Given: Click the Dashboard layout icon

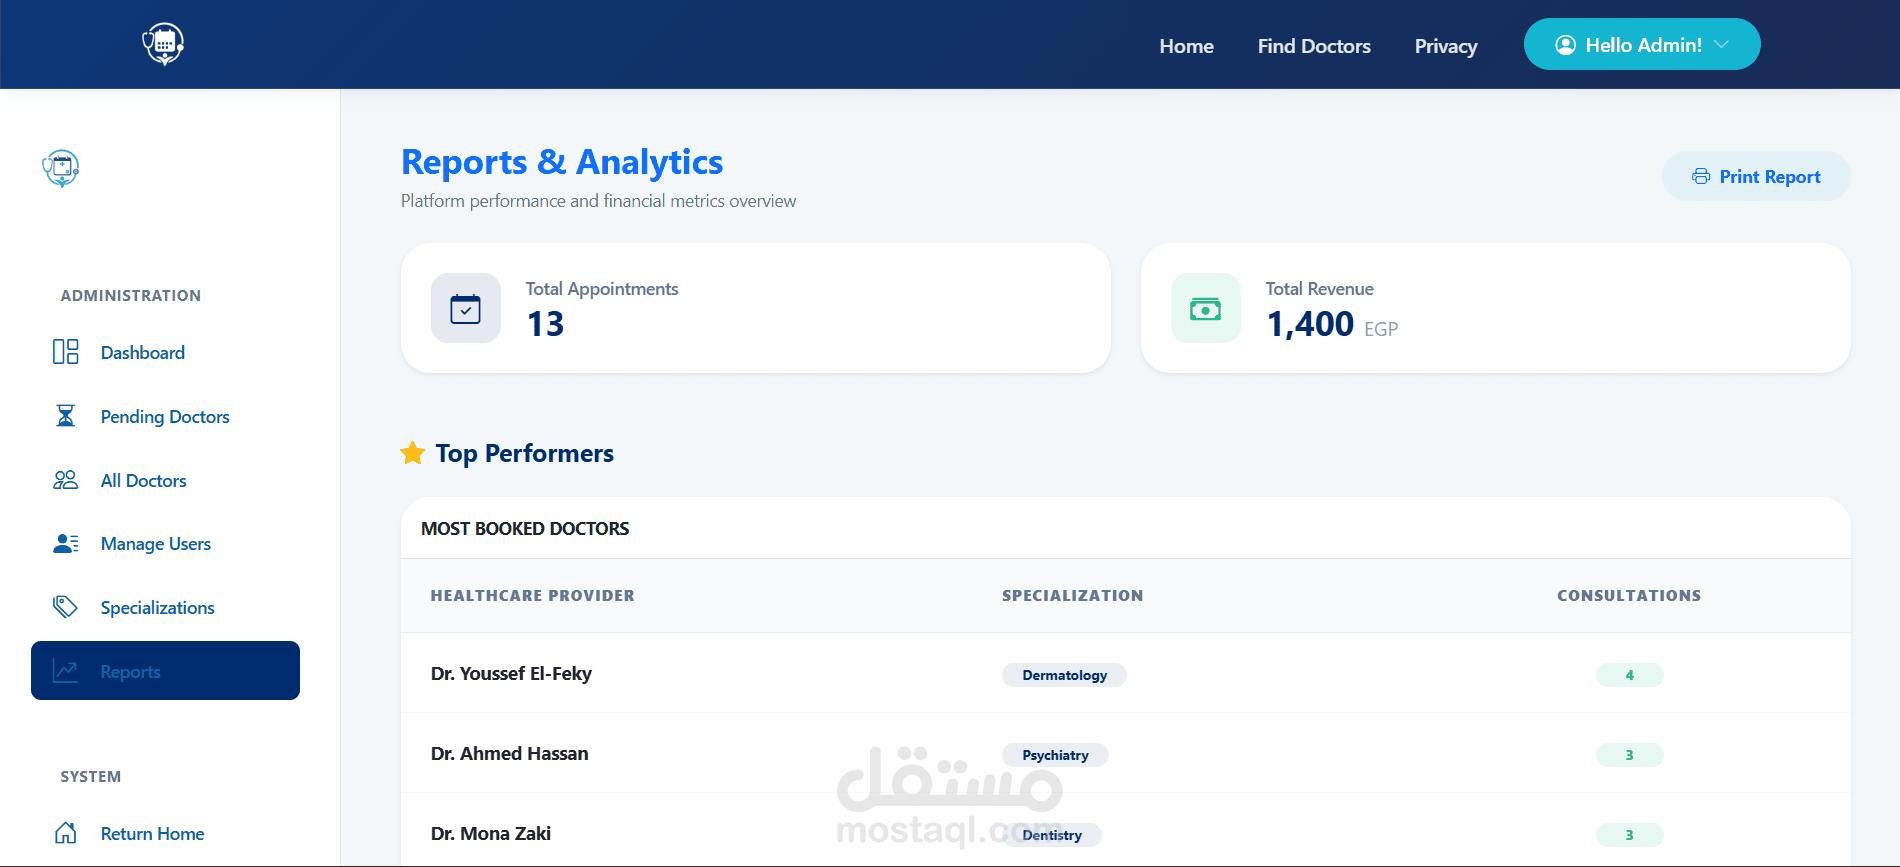Looking at the screenshot, I should (66, 352).
